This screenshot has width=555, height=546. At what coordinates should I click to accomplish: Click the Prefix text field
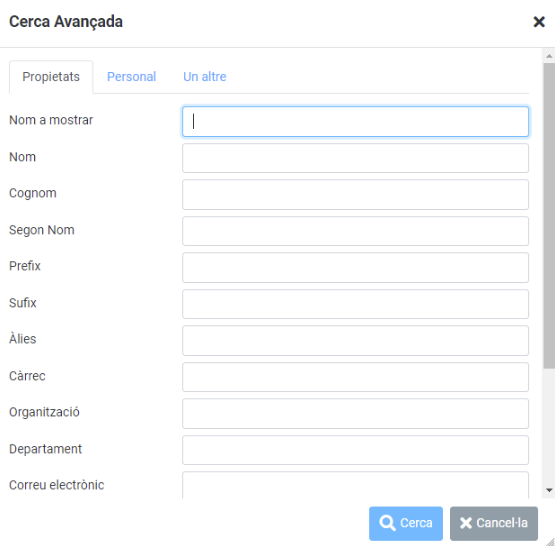(x=355, y=268)
